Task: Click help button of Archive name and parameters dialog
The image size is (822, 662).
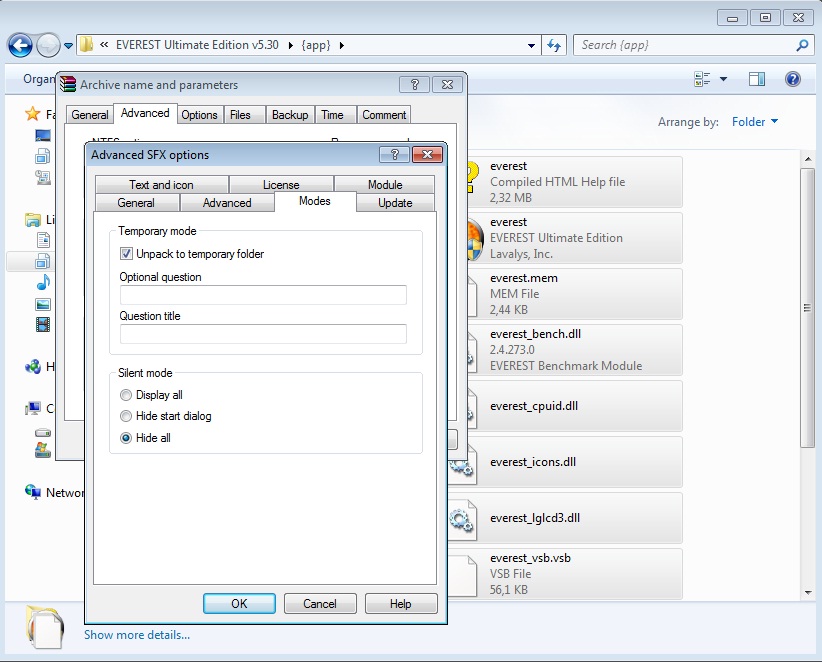Action: coord(414,84)
